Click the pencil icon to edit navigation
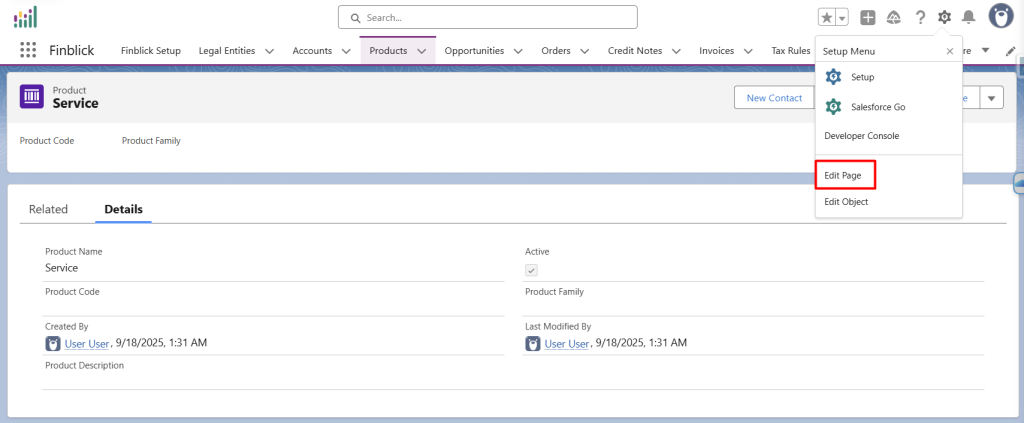This screenshot has width=1024, height=423. 1011,51
